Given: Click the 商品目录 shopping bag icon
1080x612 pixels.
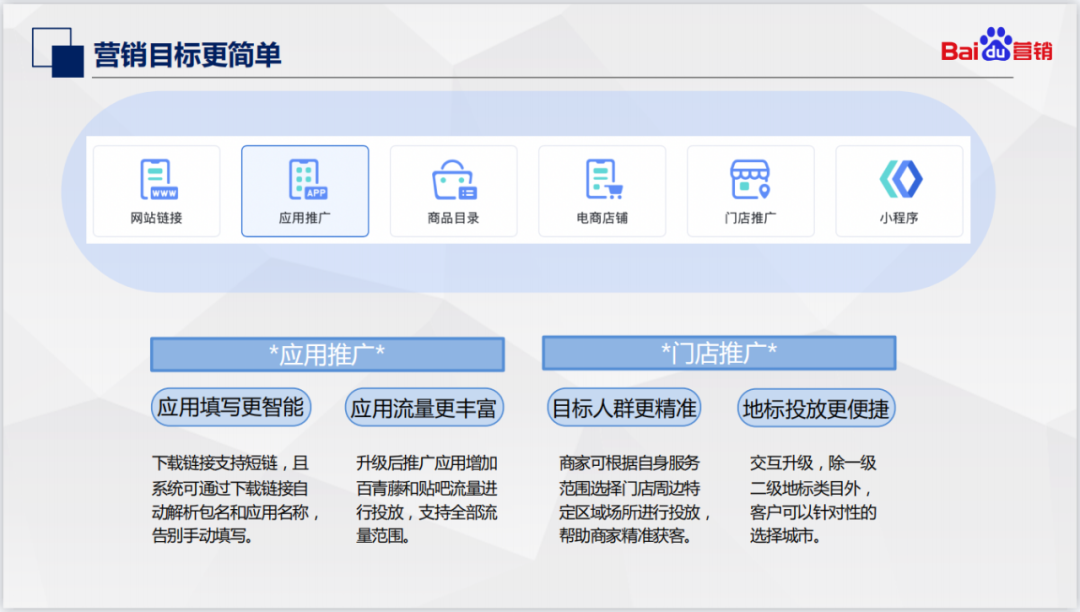Looking at the screenshot, I should pos(455,180).
